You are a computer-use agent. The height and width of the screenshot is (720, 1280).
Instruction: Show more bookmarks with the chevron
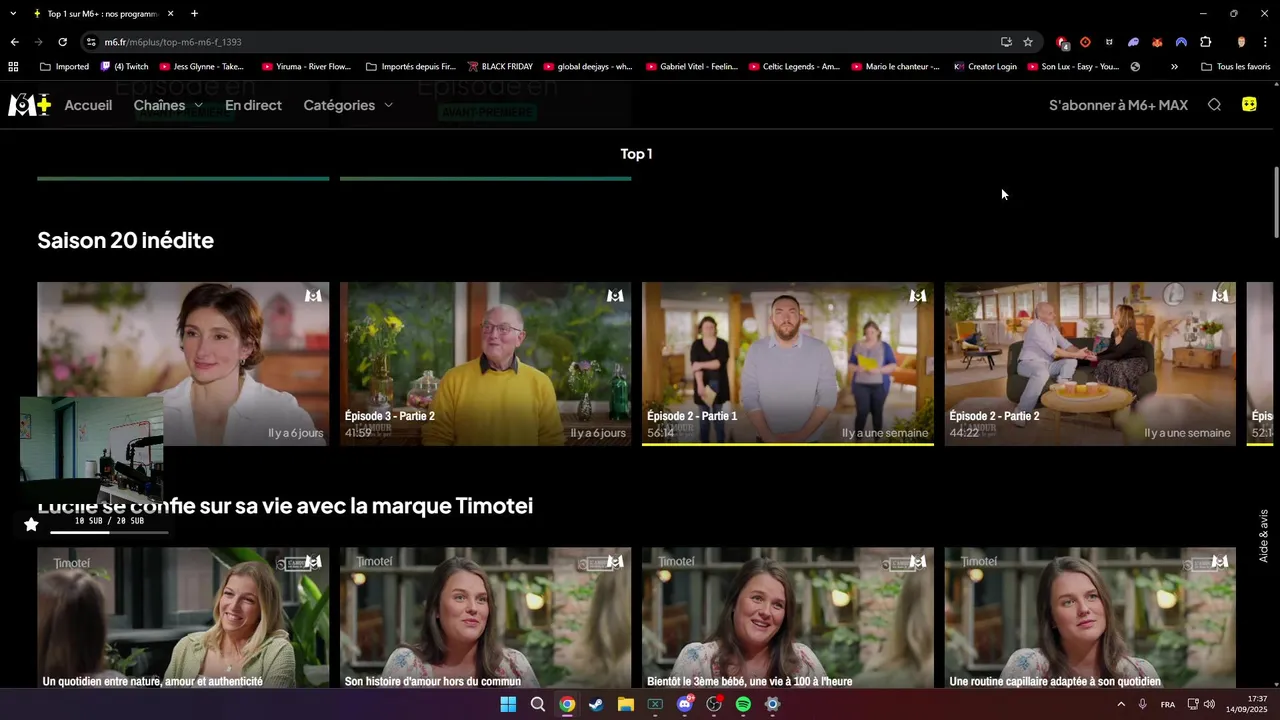click(1174, 67)
